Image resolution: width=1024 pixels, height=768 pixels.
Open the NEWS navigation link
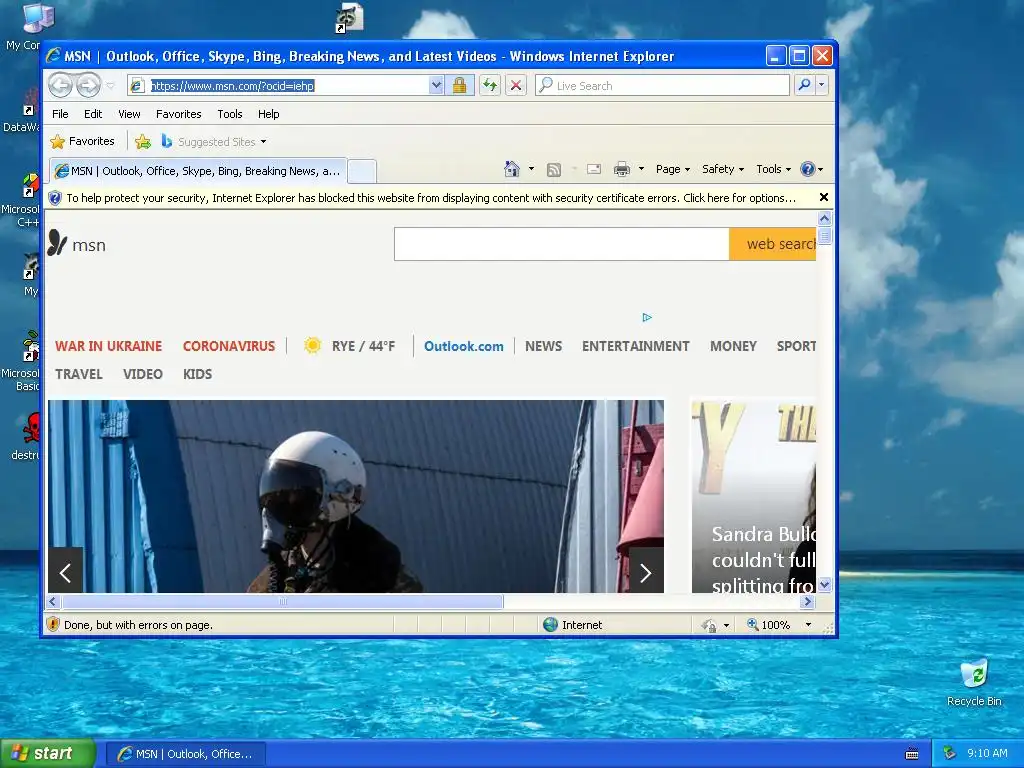[x=543, y=346]
